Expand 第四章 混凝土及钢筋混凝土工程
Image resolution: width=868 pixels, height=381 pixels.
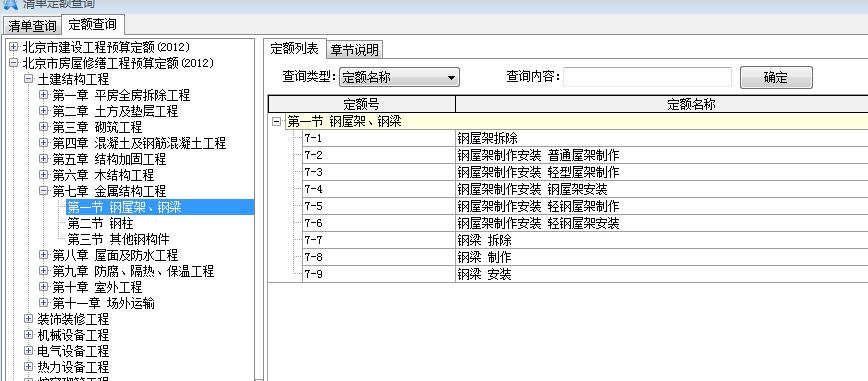point(44,143)
